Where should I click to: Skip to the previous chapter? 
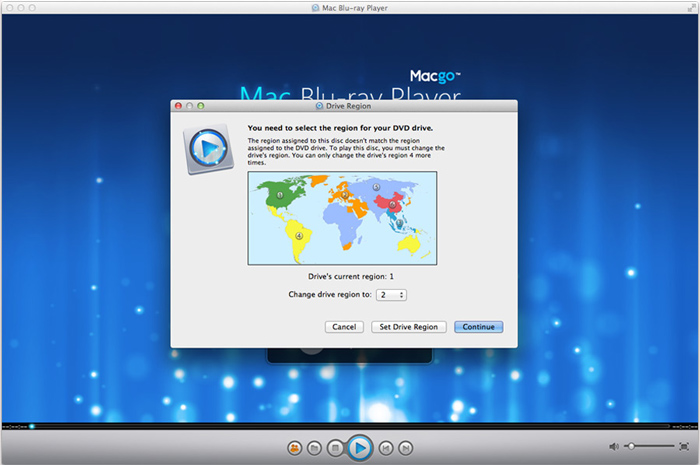[x=386, y=448]
